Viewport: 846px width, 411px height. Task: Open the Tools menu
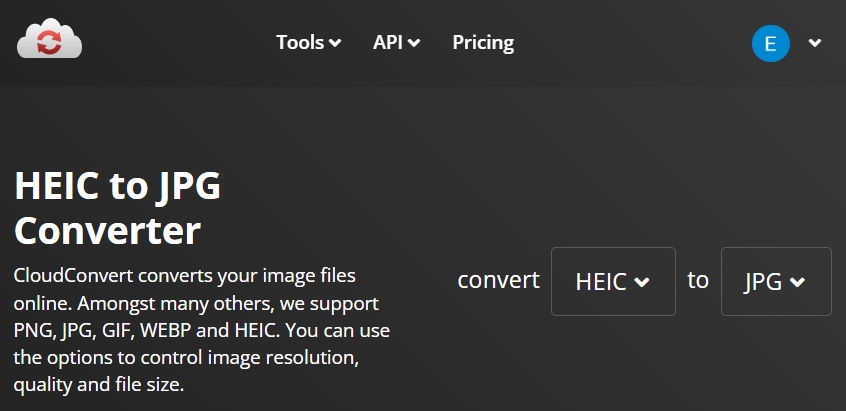tap(309, 43)
